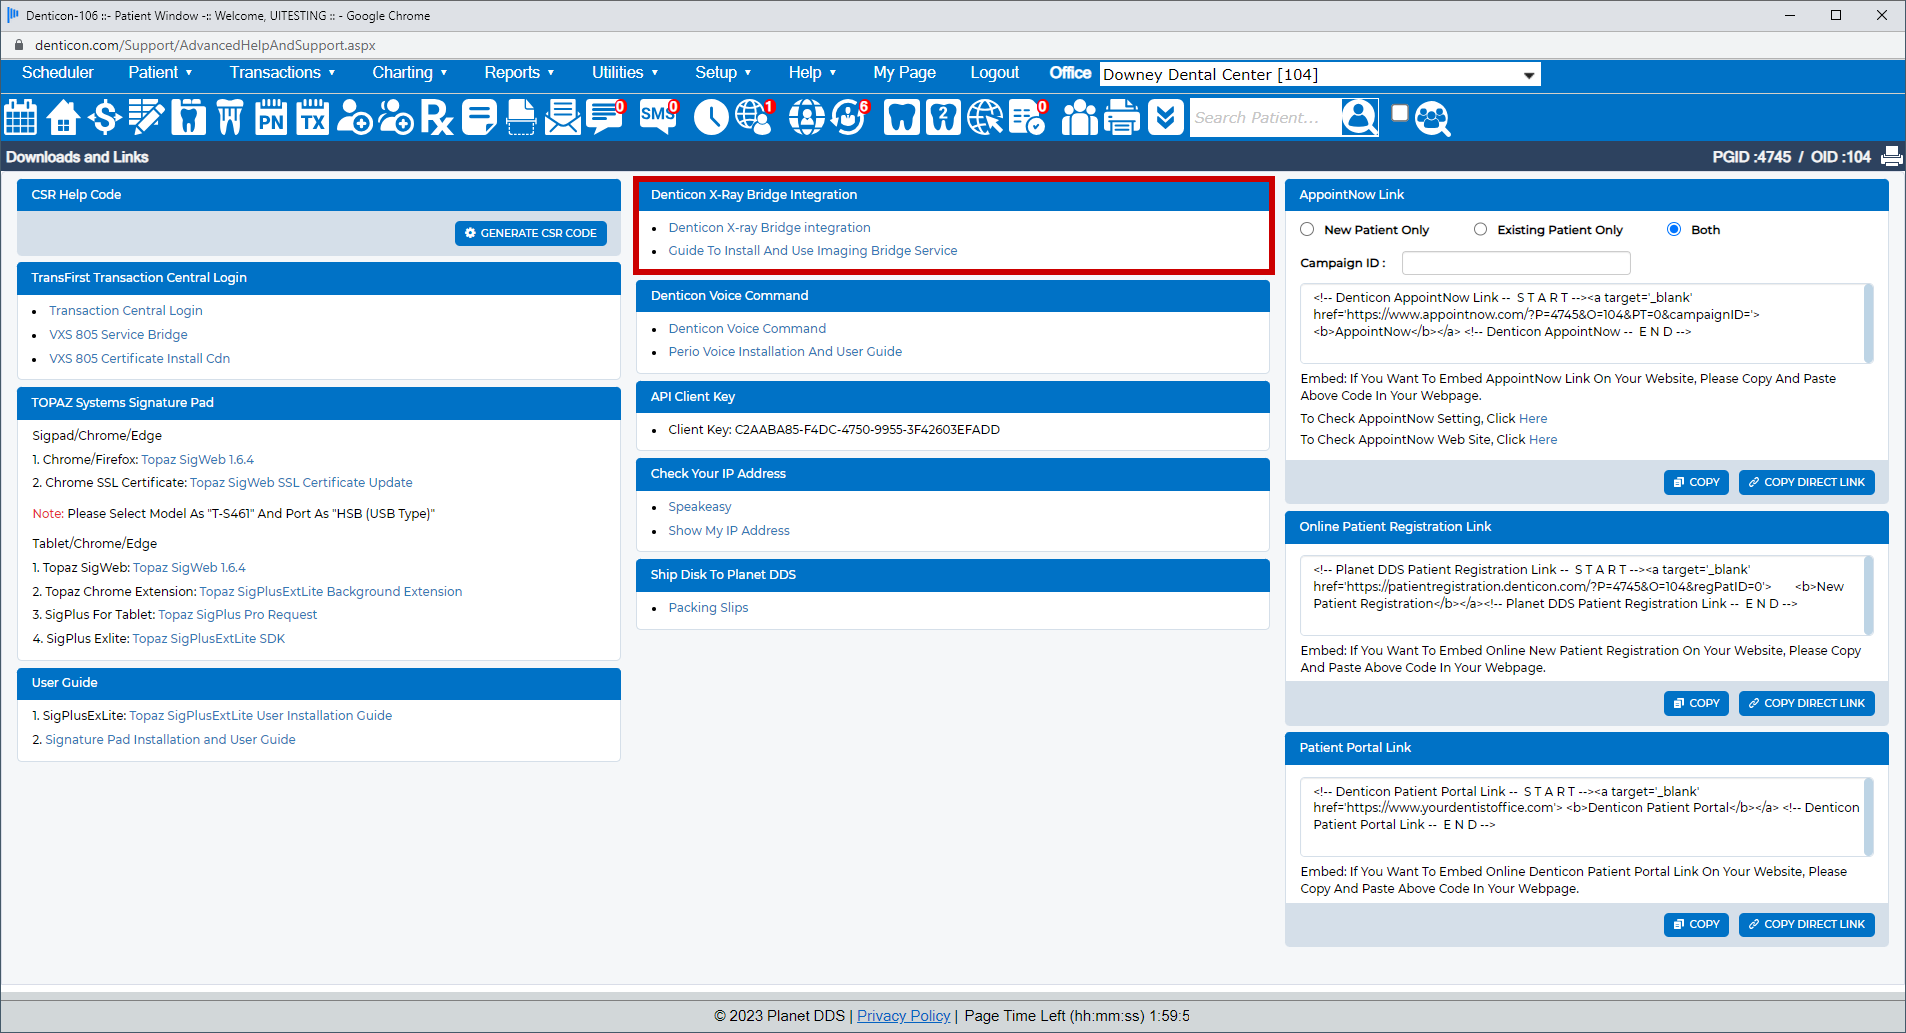Open the chat messages icon
This screenshot has height=1033, width=1906.
[x=605, y=117]
